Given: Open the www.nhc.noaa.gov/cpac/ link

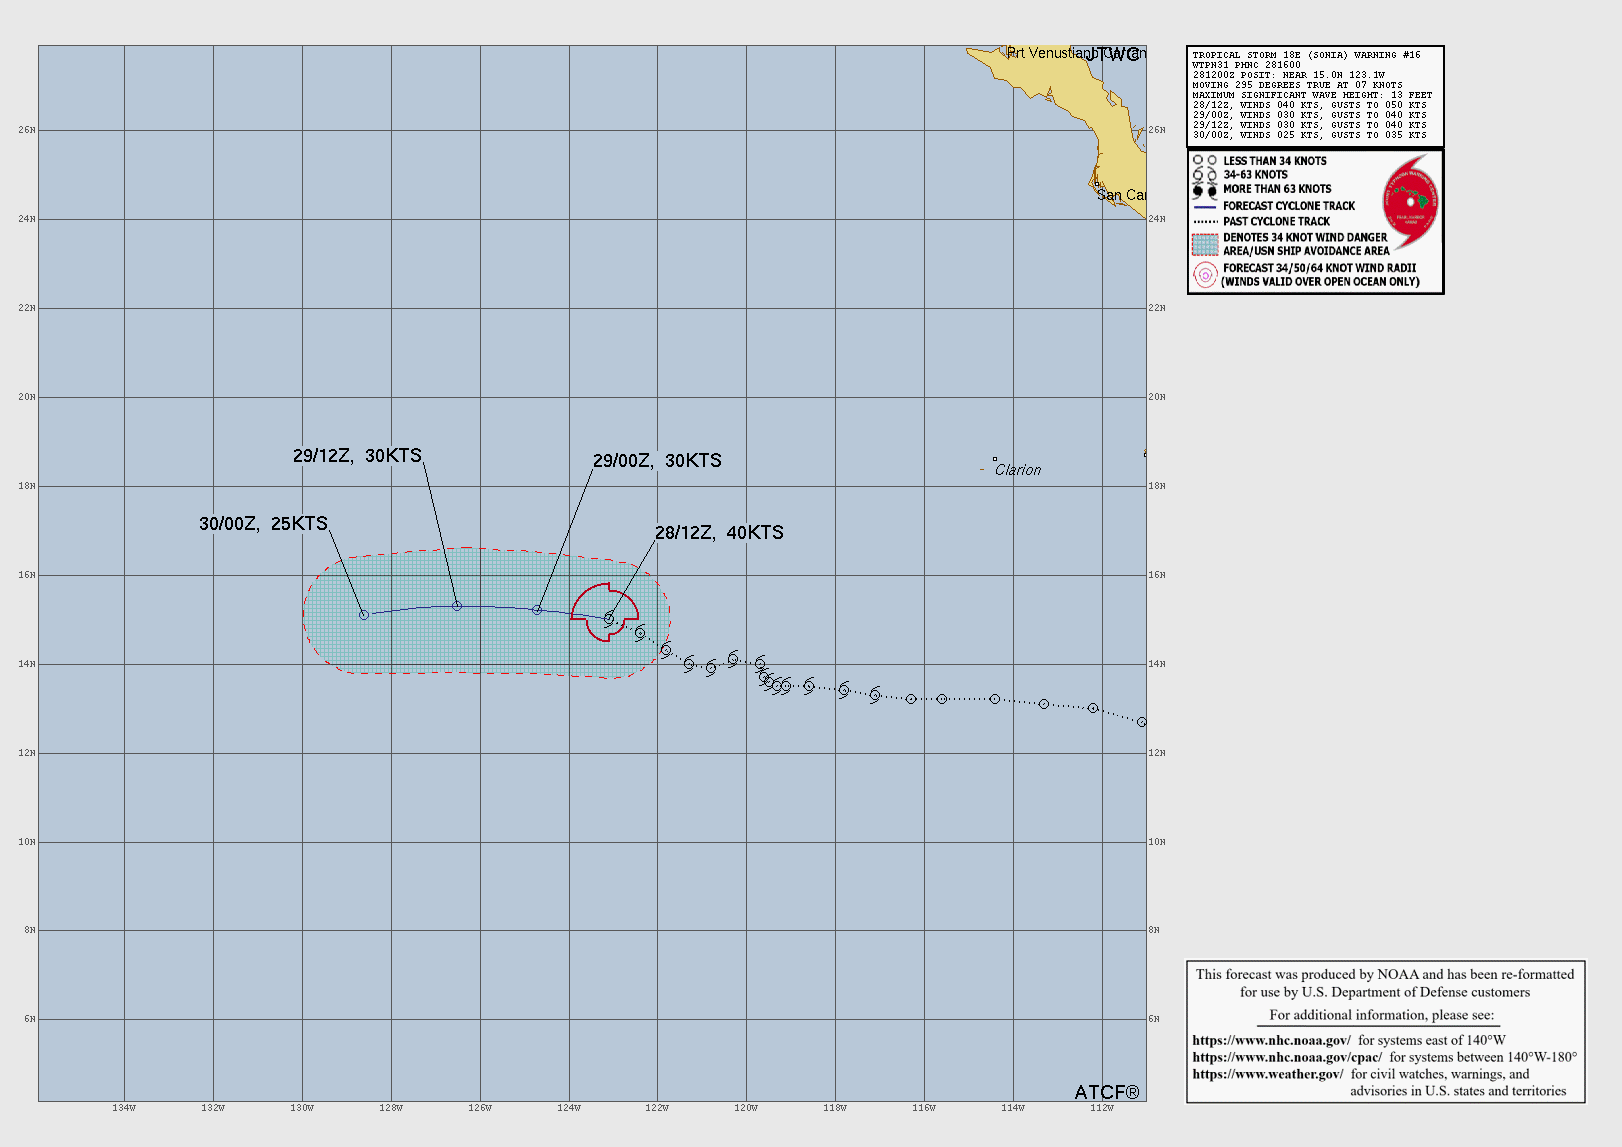Looking at the screenshot, I should (1287, 1057).
